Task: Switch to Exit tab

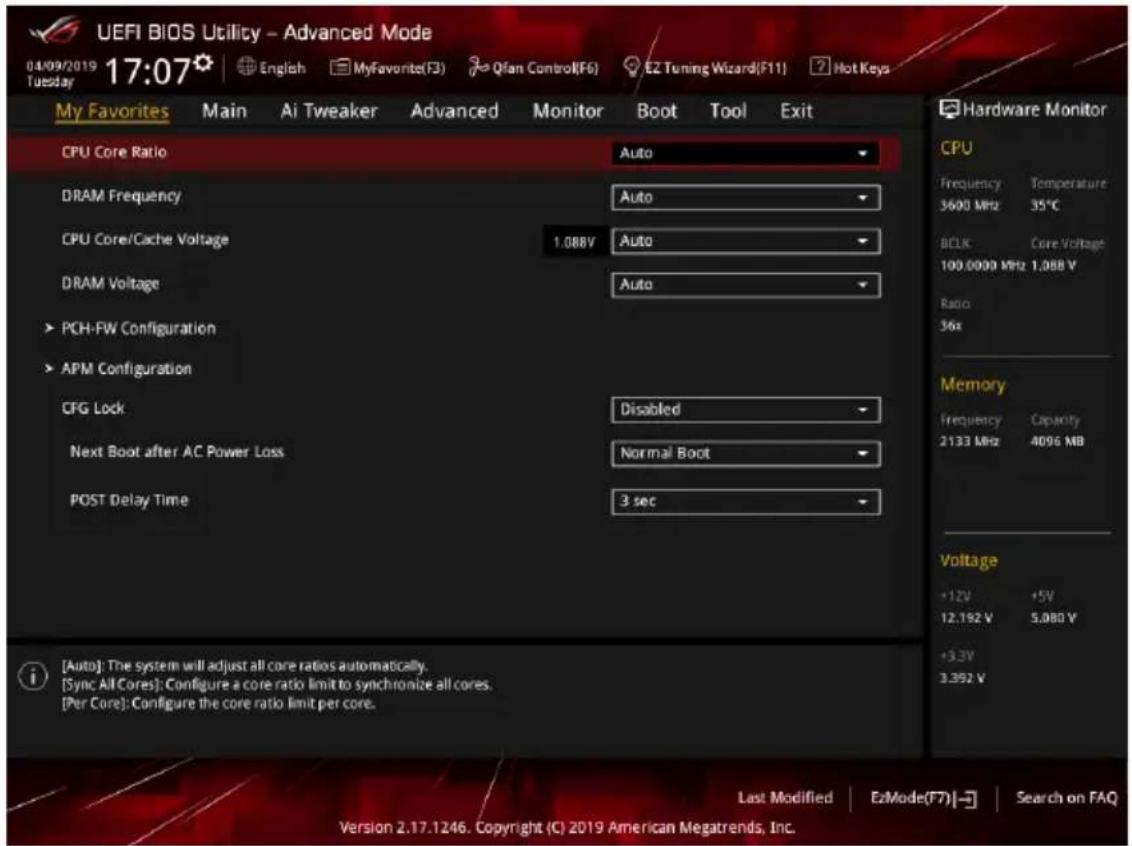Action: 796,111
